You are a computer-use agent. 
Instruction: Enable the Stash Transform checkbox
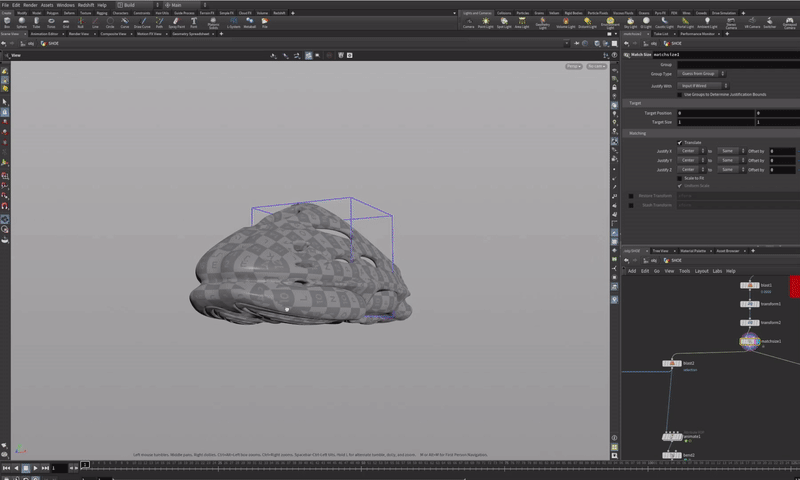point(631,205)
